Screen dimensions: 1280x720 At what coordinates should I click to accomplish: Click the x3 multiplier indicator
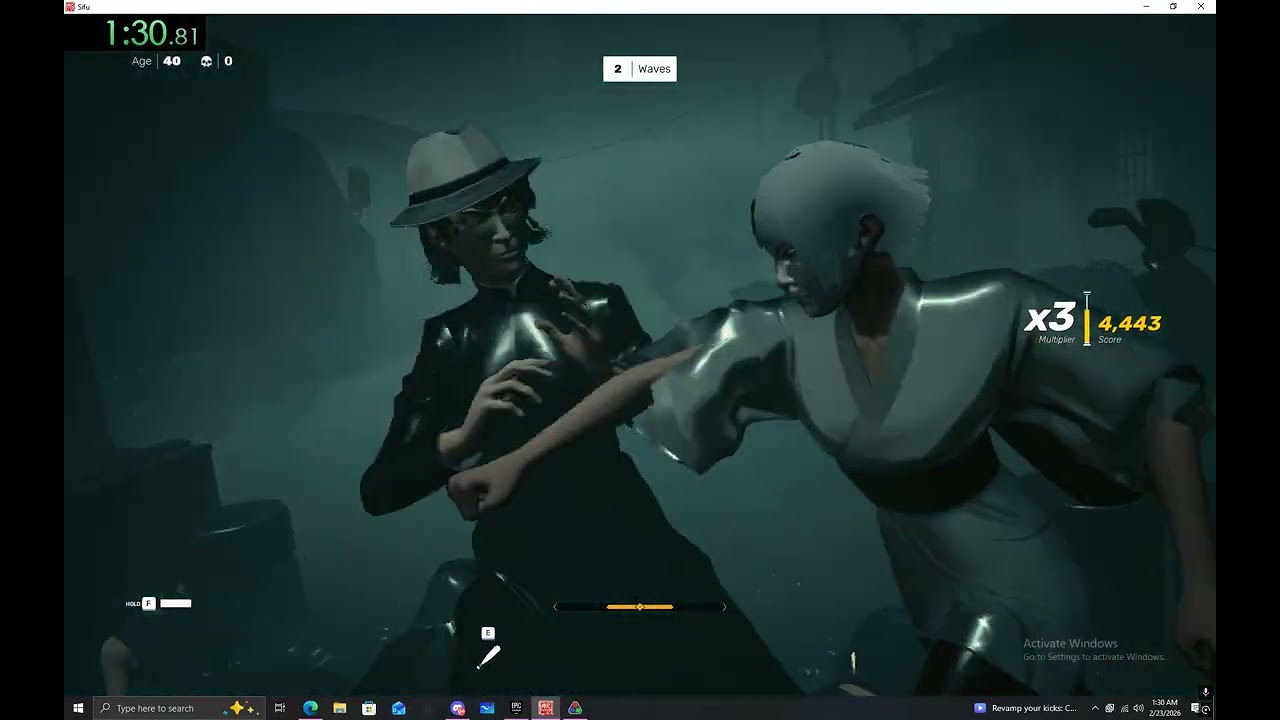pyautogui.click(x=1050, y=318)
